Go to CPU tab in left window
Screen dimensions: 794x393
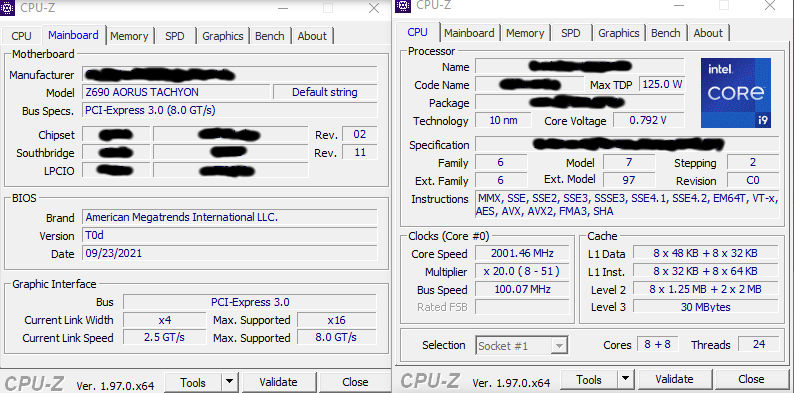[x=21, y=36]
